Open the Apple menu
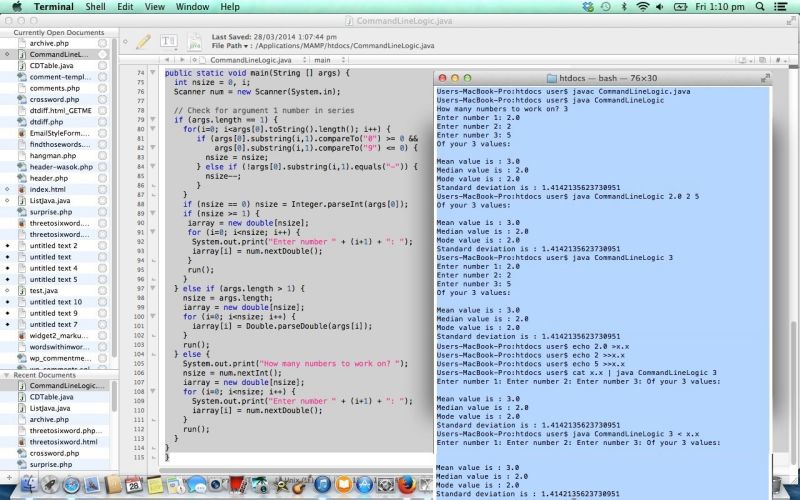 (x=17, y=7)
